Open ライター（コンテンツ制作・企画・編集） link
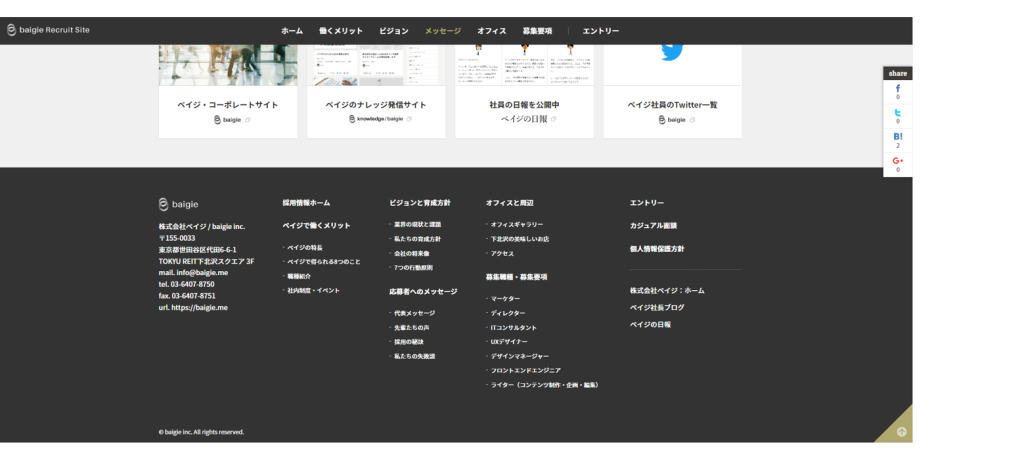Viewport: 1024px width, 460px height. [x=545, y=385]
